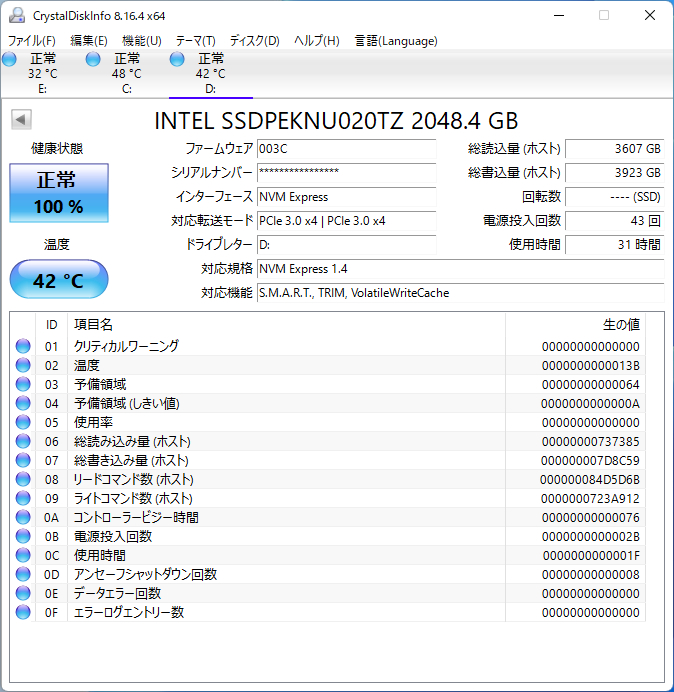This screenshot has height=692, width=674.
Task: Open the 機能(U) menu
Action: [x=141, y=41]
